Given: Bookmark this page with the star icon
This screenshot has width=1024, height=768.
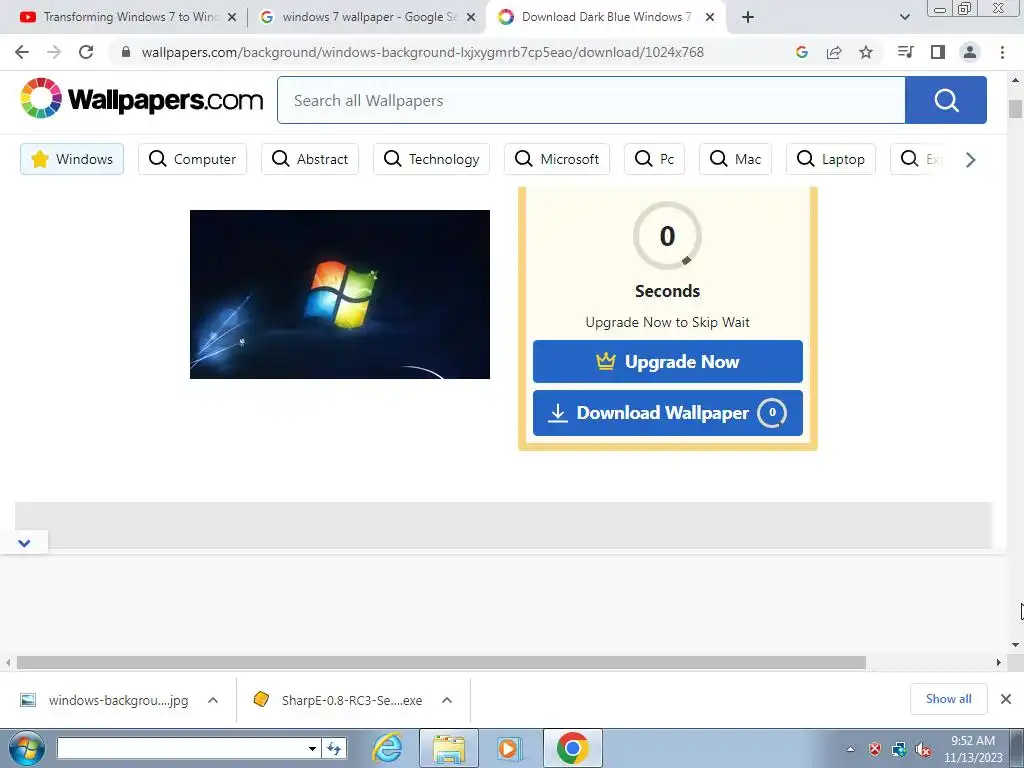Looking at the screenshot, I should (866, 52).
